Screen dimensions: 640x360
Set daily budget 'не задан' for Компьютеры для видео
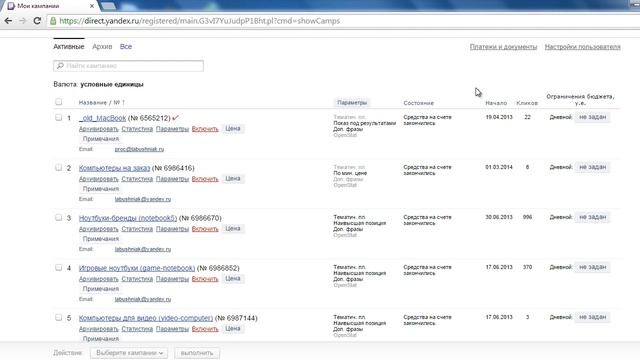593,317
